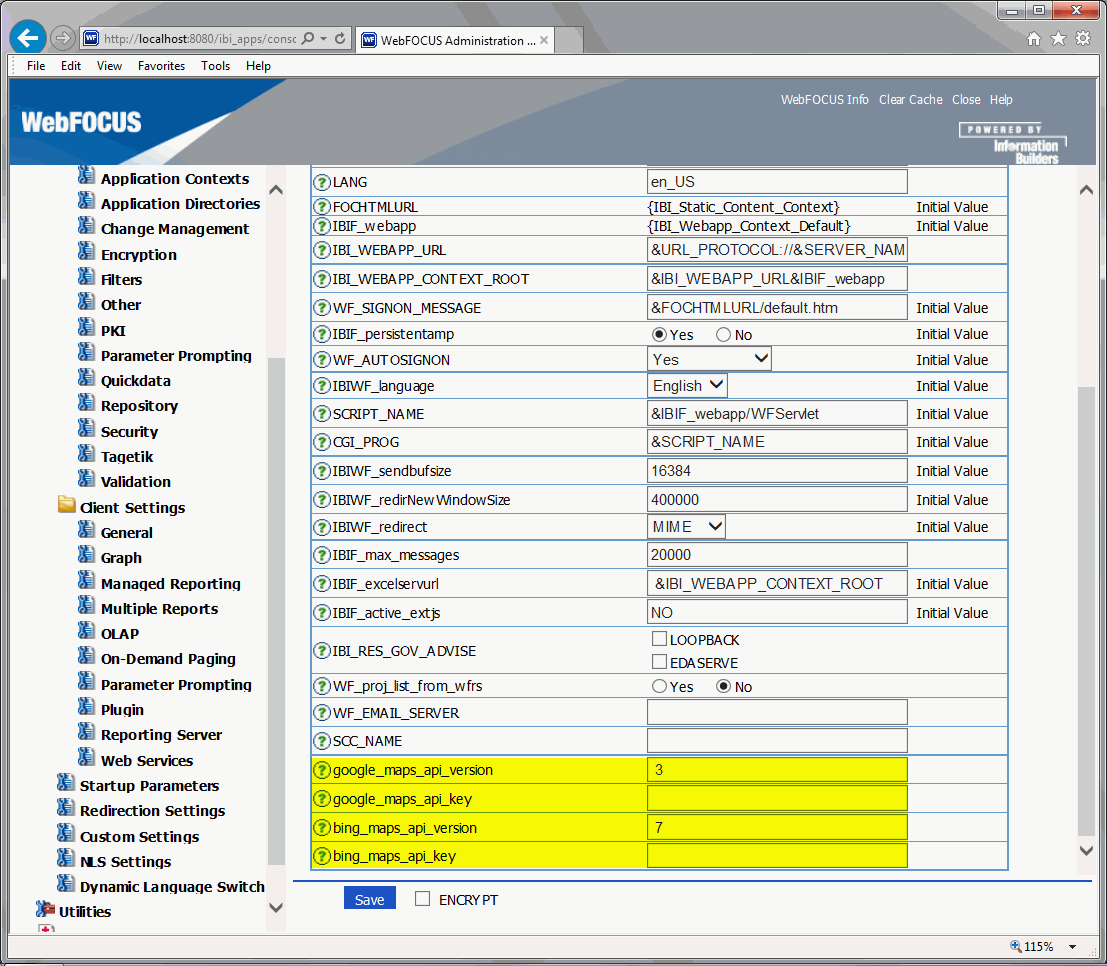Open the browser Tools gear icon
This screenshot has height=966, width=1107.
(x=1083, y=39)
